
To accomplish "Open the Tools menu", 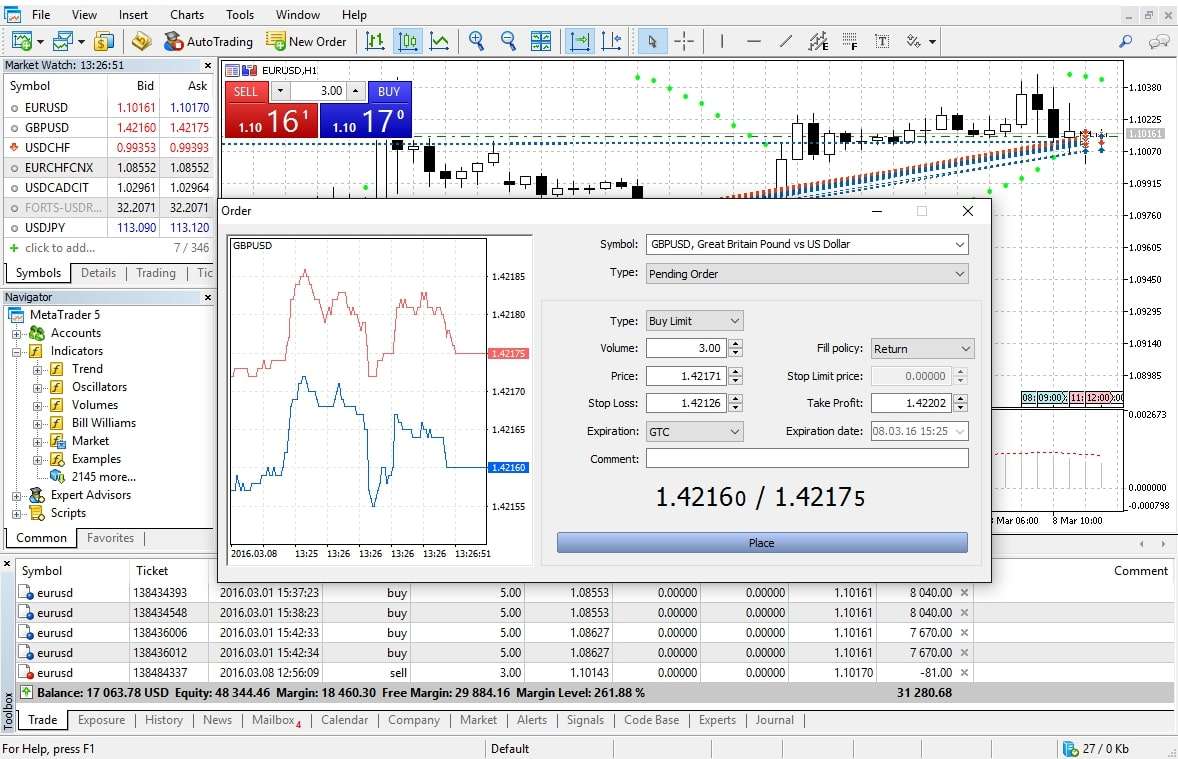I will tap(240, 14).
